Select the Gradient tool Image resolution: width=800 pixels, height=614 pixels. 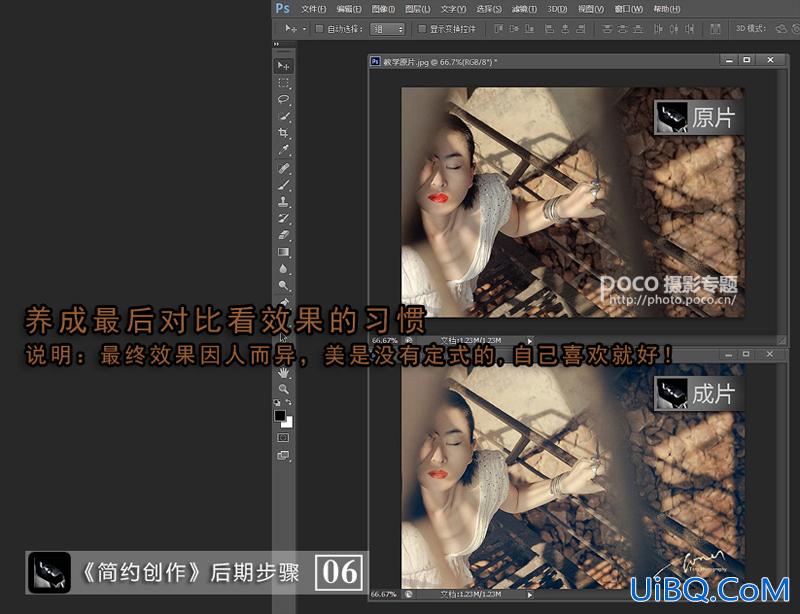tap(283, 252)
